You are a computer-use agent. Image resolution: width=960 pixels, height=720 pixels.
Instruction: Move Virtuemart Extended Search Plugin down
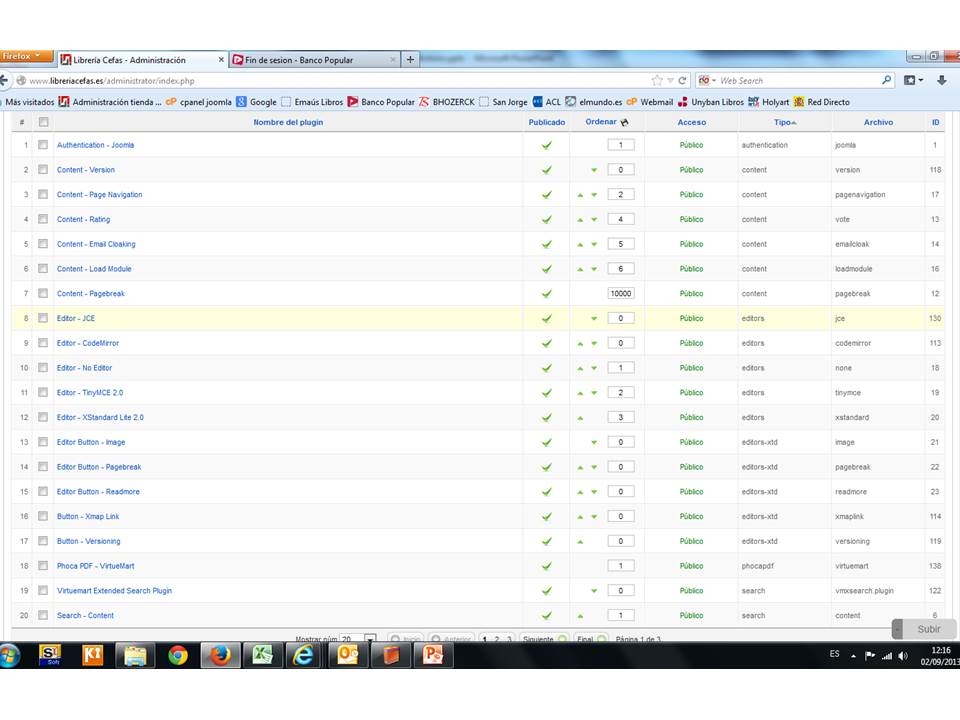tap(594, 591)
